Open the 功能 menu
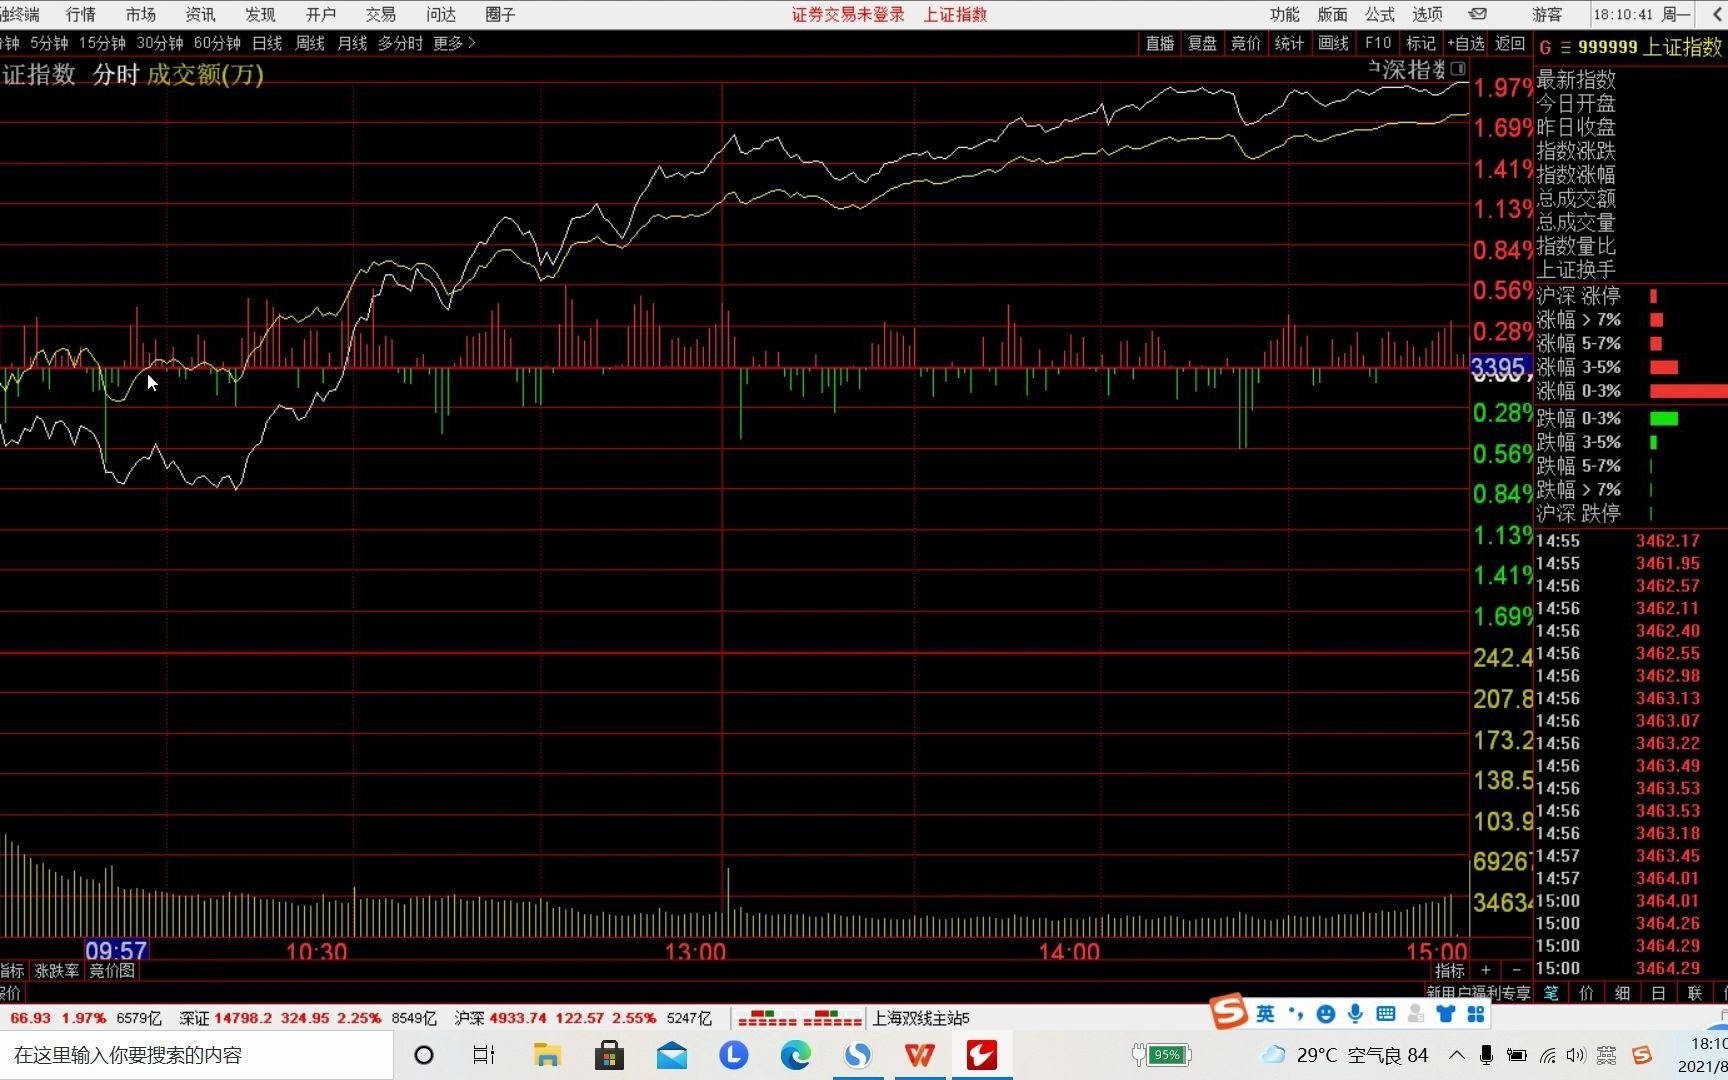Screen dimensions: 1728x1080 (1285, 14)
